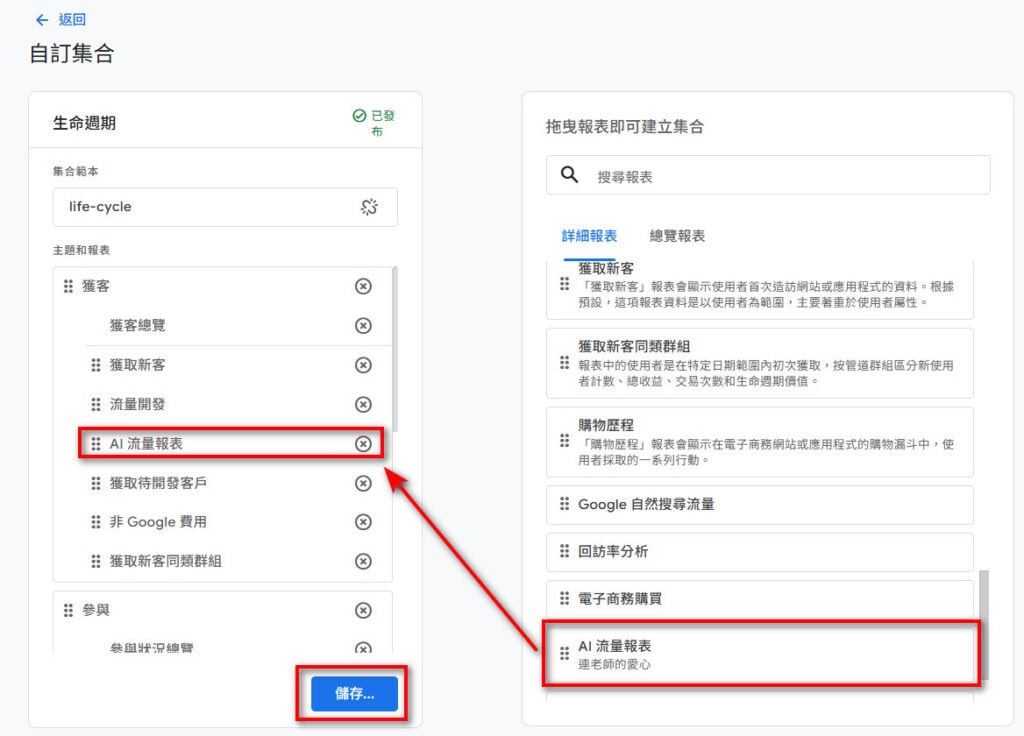Remove 獲客總覽 report using X icon
The height and width of the screenshot is (736, 1024).
[x=363, y=326]
